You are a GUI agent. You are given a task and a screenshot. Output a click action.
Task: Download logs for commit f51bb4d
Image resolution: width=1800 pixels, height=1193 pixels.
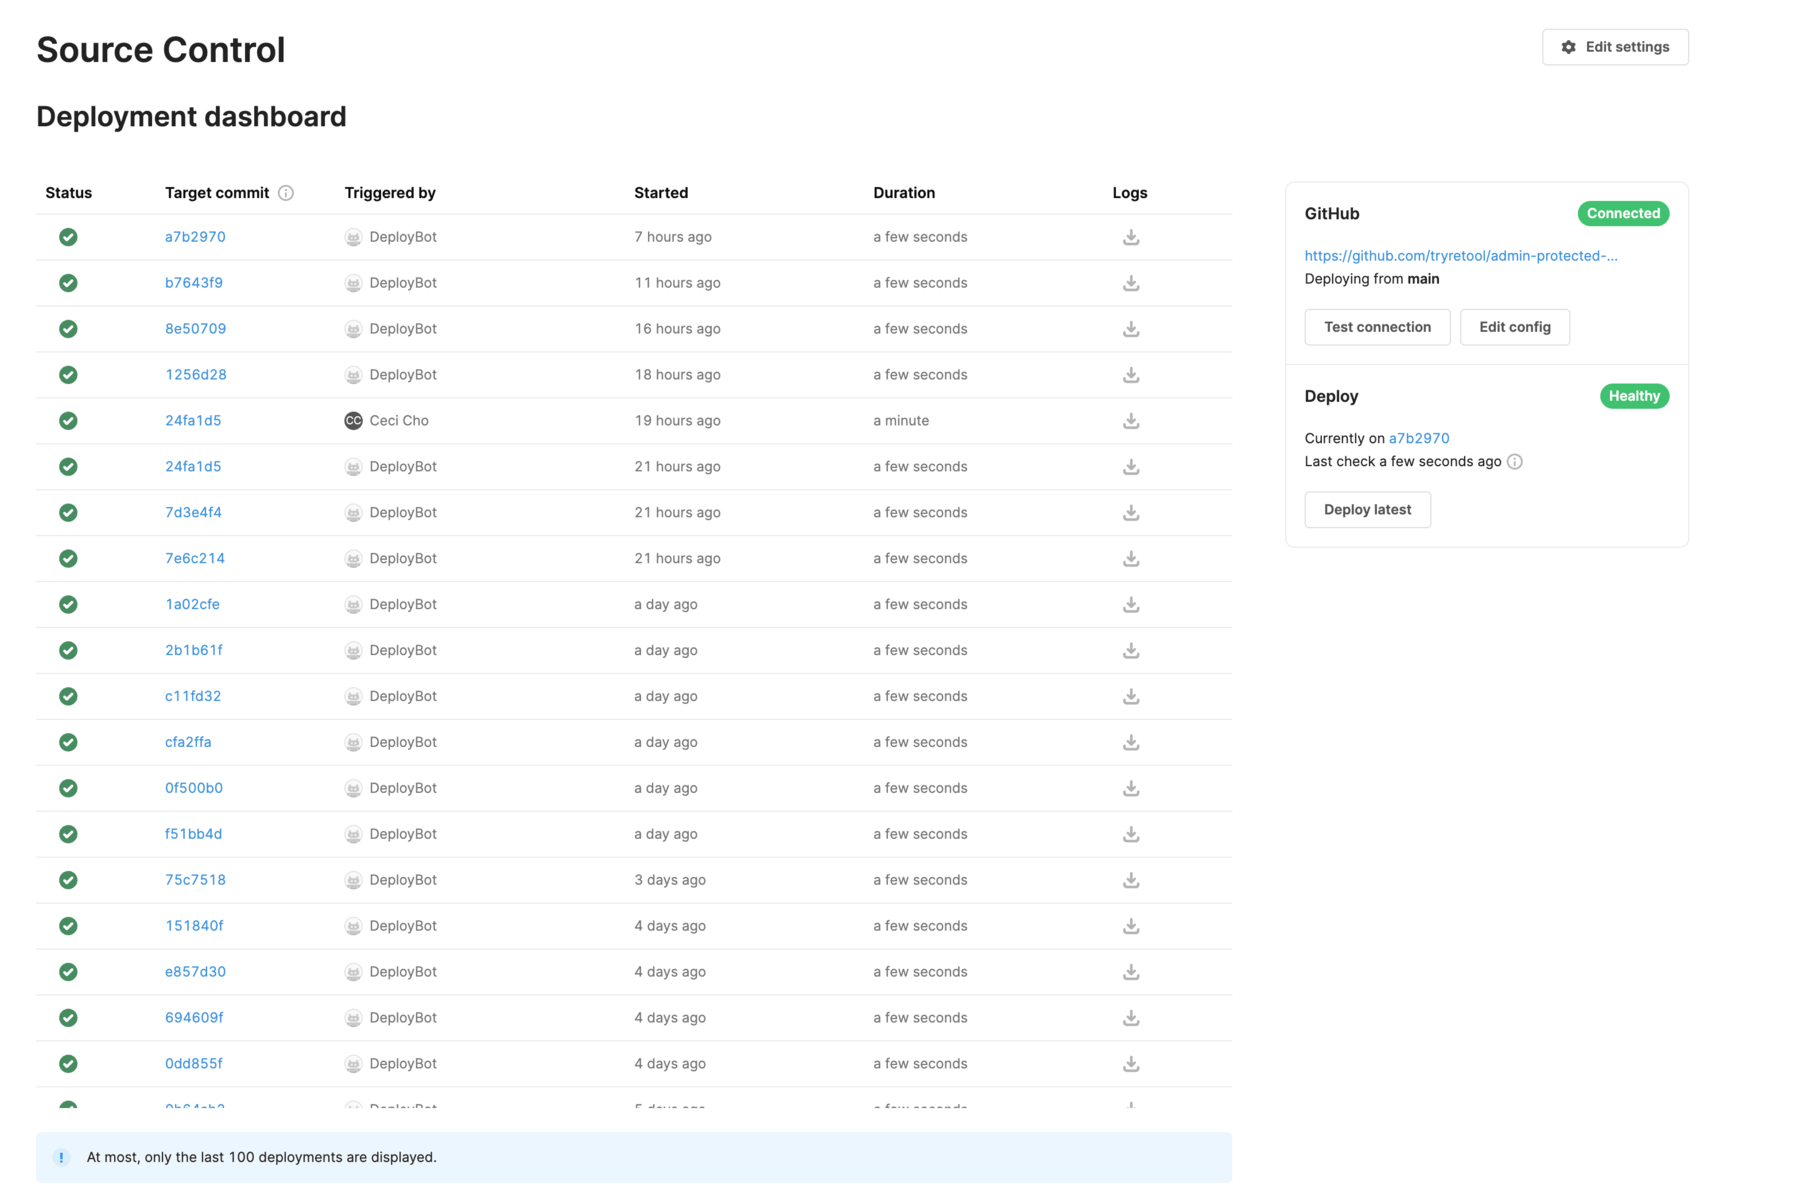[x=1131, y=835]
